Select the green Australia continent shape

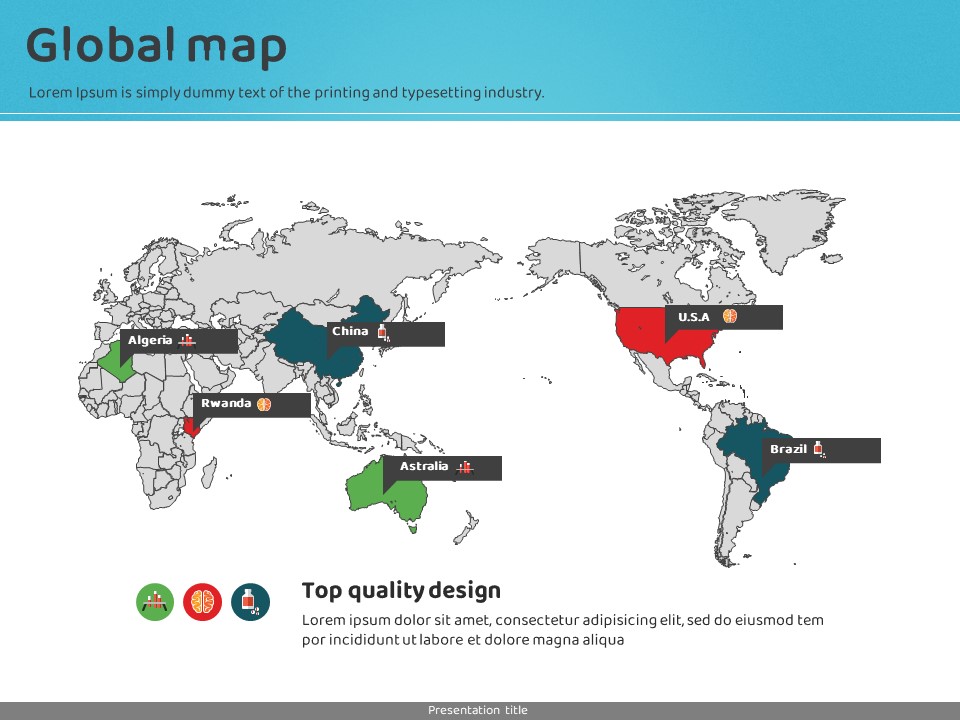pyautogui.click(x=370, y=490)
